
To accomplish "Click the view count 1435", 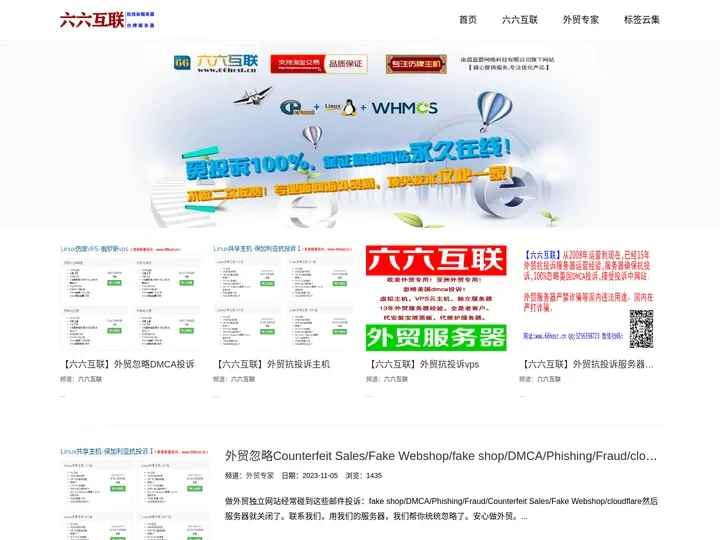I will click(x=374, y=475).
